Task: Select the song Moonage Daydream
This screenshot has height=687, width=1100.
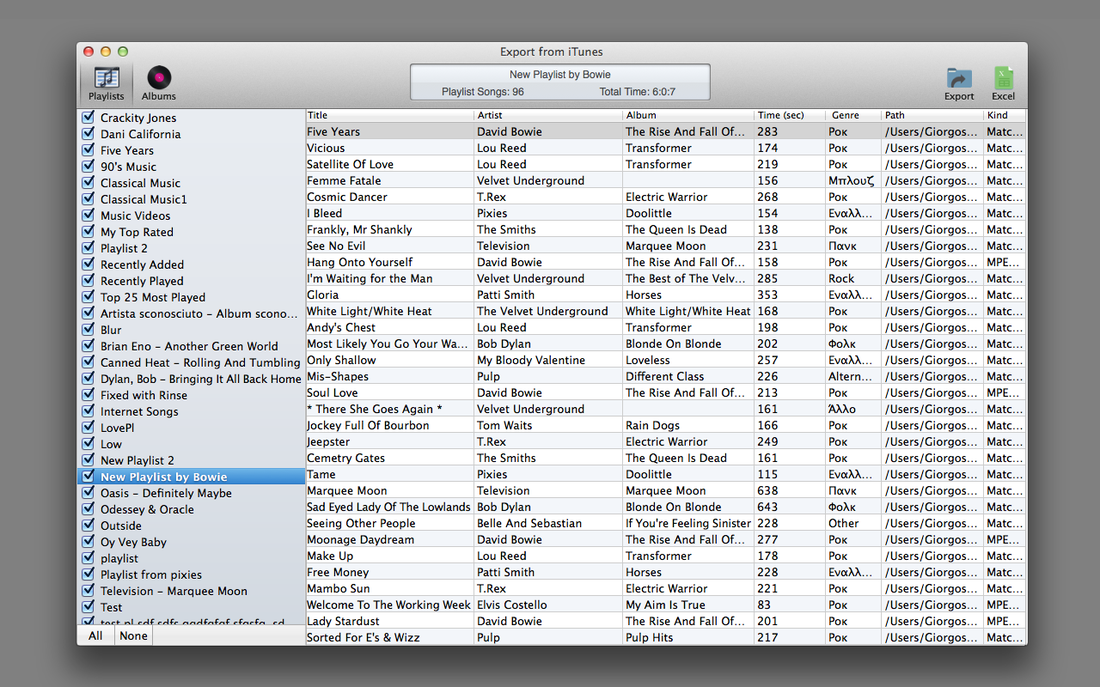Action: [x=360, y=540]
